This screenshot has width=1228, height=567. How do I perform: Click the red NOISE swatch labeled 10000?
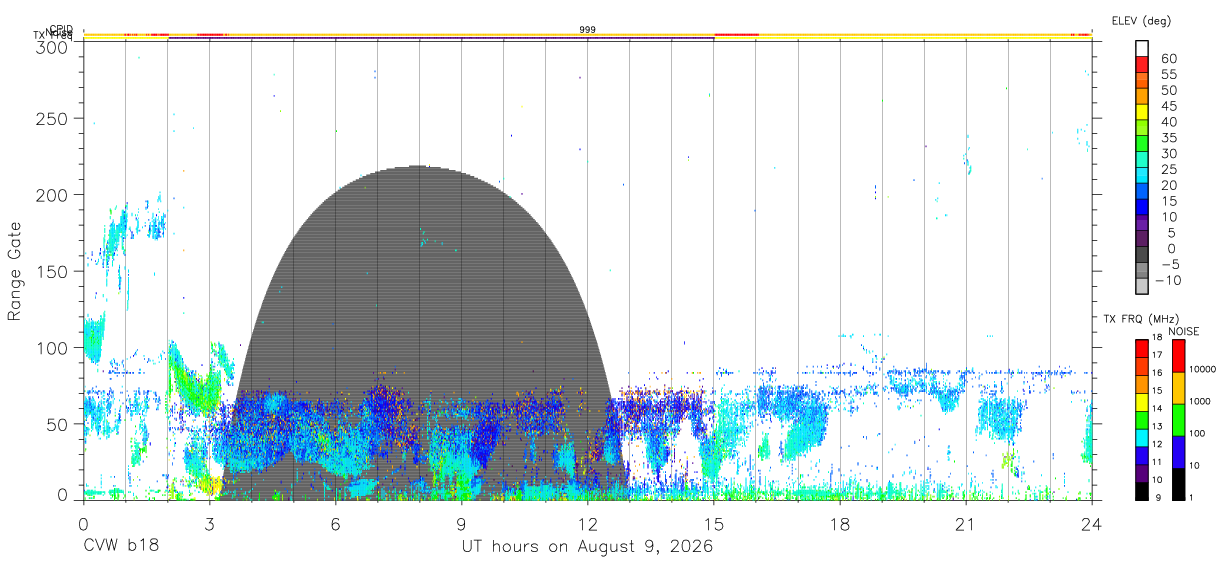(1179, 356)
